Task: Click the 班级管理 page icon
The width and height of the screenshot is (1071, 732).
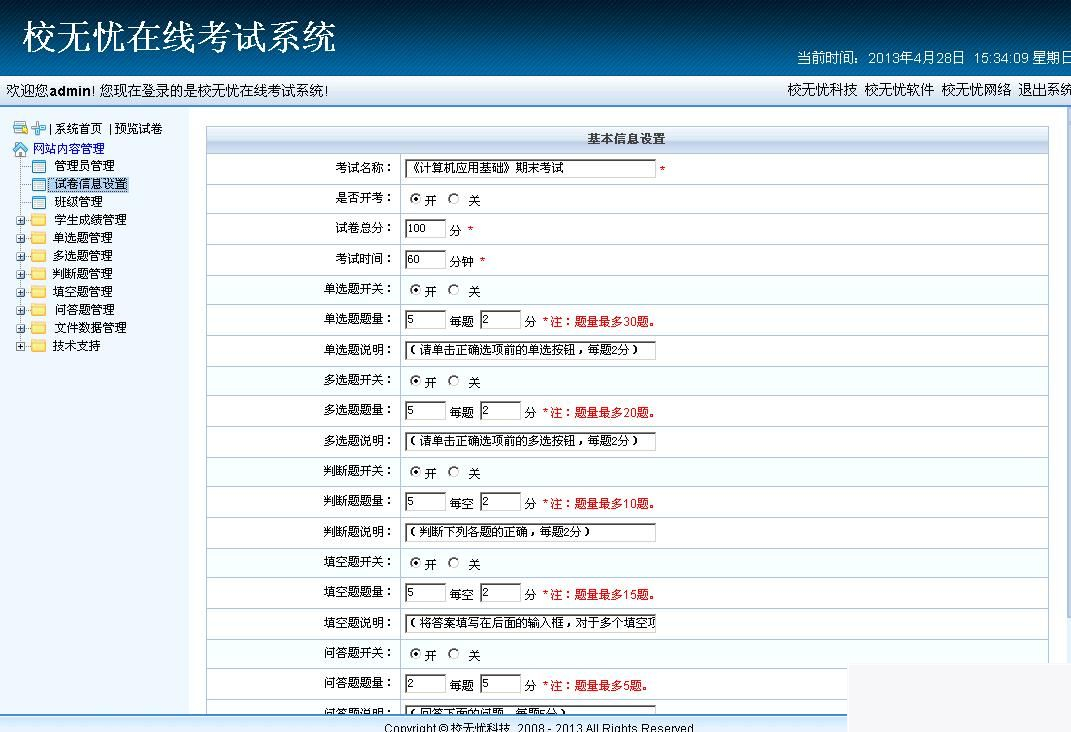Action: tap(37, 201)
